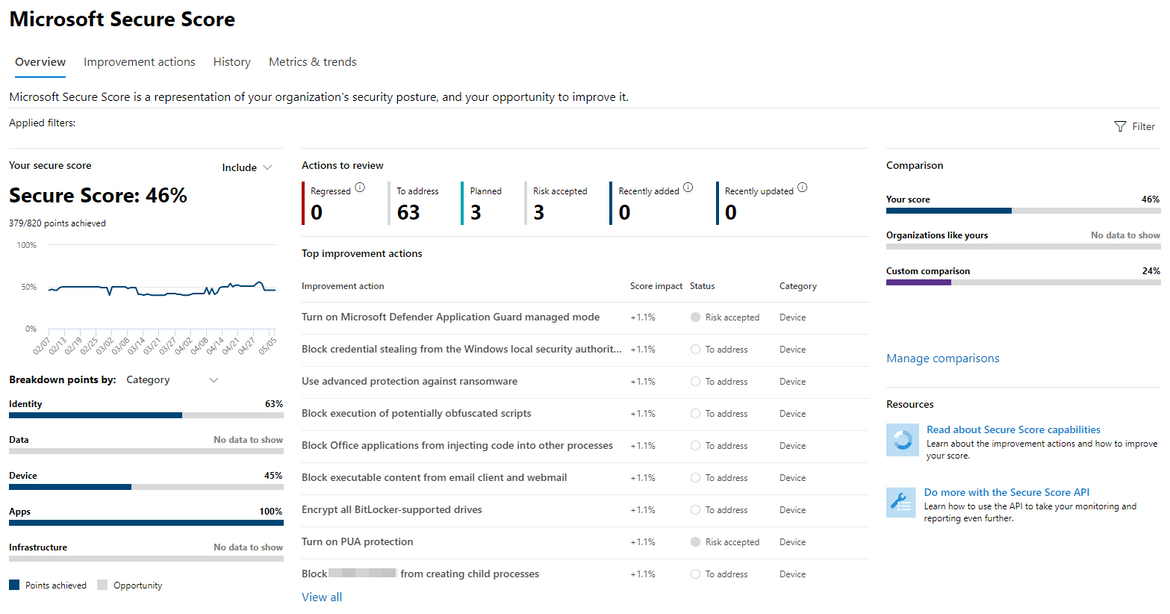Viewport: 1170px width, 614px height.
Task: Click status circle for ransomware protection row
Action: tap(695, 381)
